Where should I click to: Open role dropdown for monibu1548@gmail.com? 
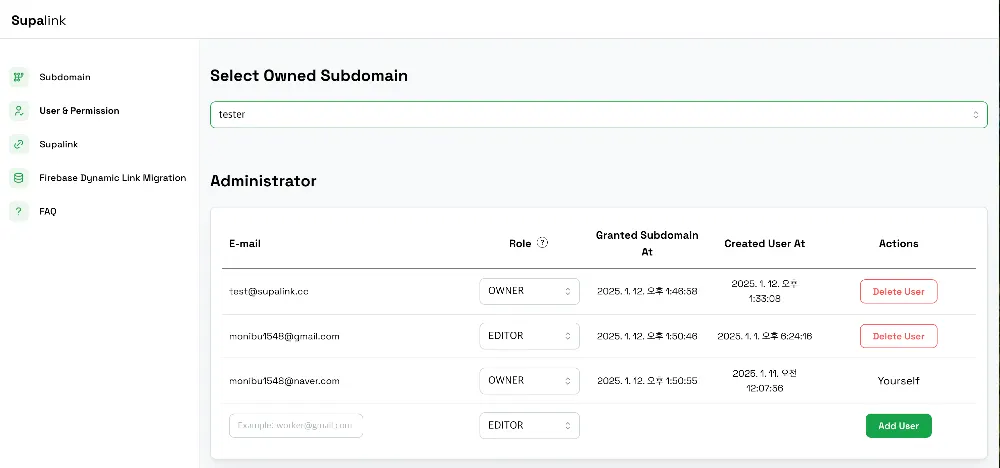point(529,336)
